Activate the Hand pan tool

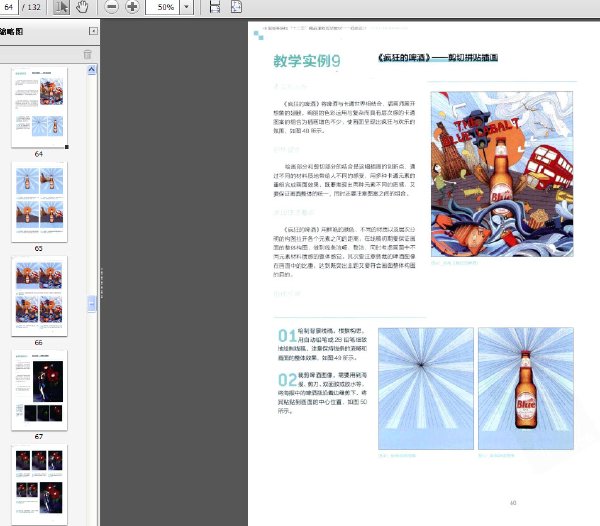pos(82,7)
